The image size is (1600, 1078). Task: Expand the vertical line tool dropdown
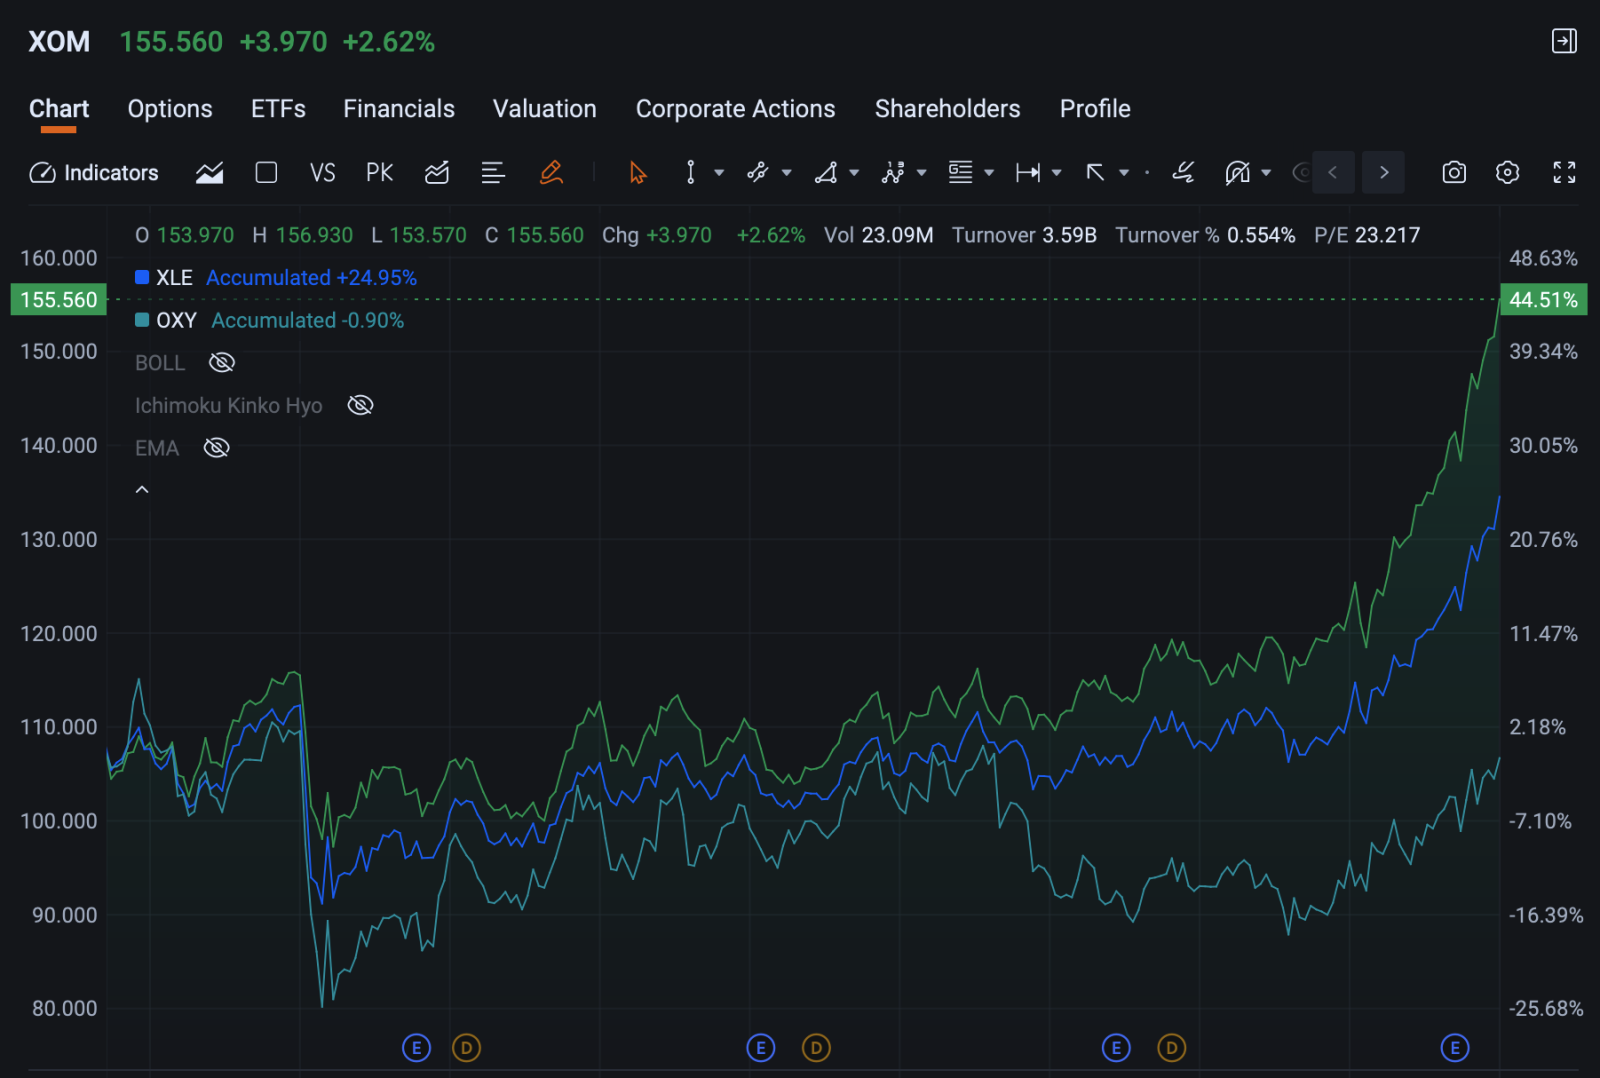click(x=719, y=173)
